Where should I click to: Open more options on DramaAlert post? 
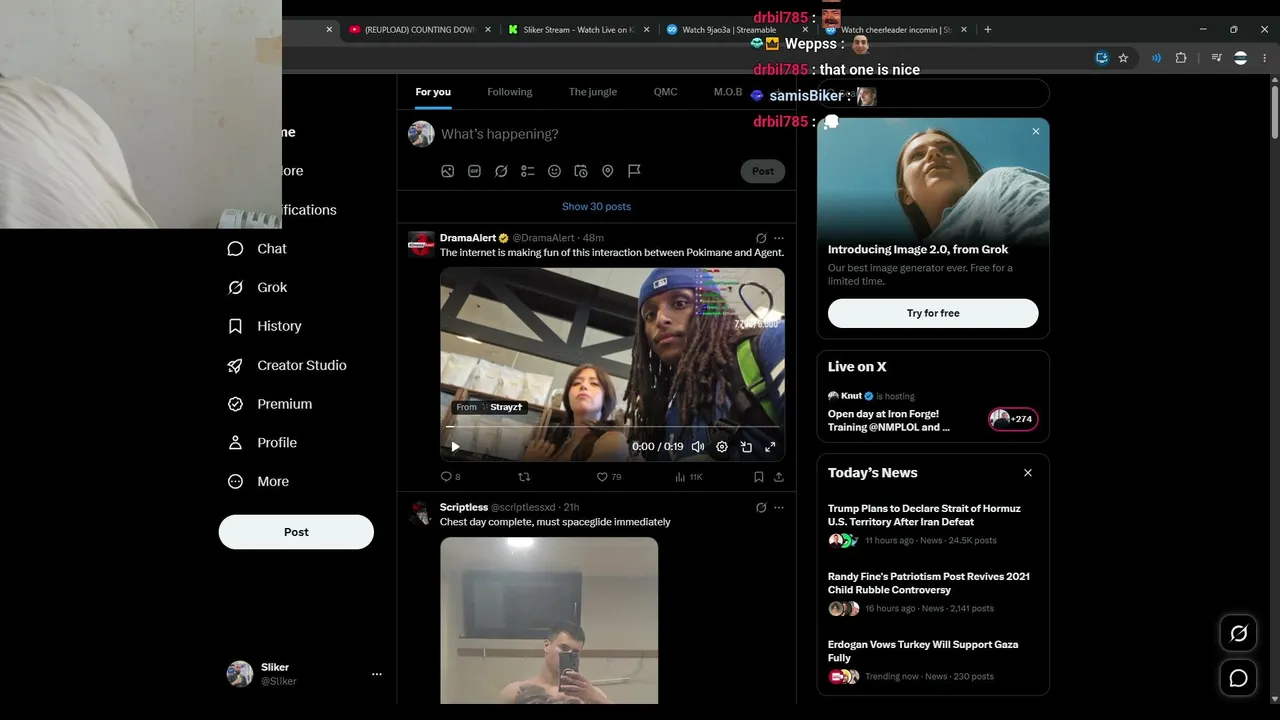coord(779,238)
